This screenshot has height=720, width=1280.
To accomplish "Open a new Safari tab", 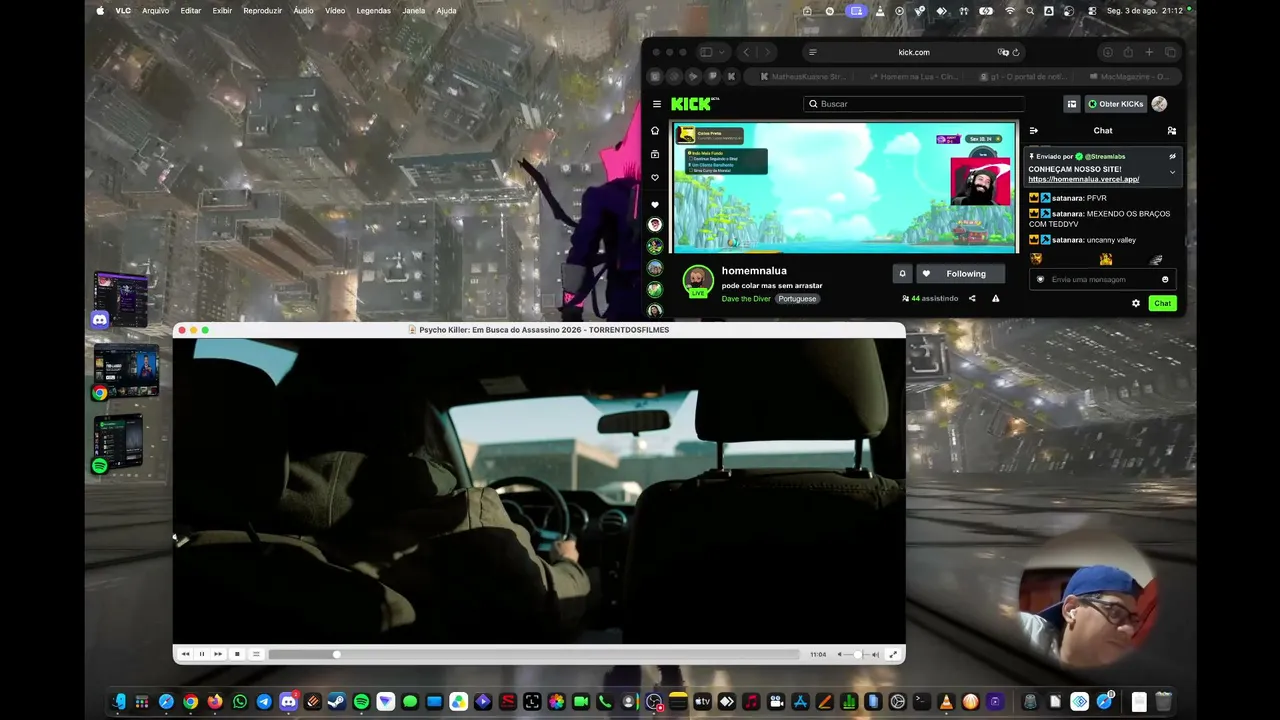I will coord(1149,52).
